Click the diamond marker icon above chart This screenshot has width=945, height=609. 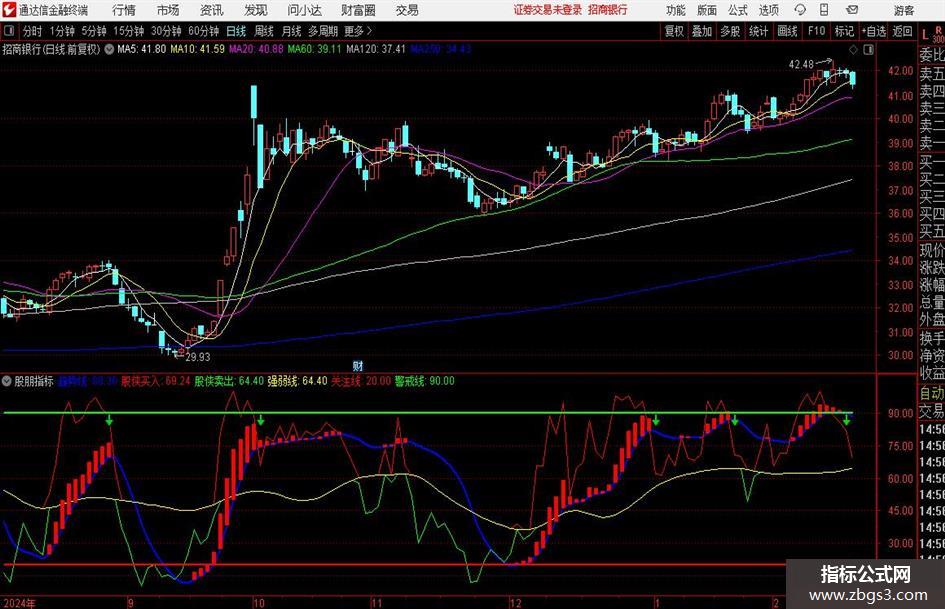click(853, 50)
